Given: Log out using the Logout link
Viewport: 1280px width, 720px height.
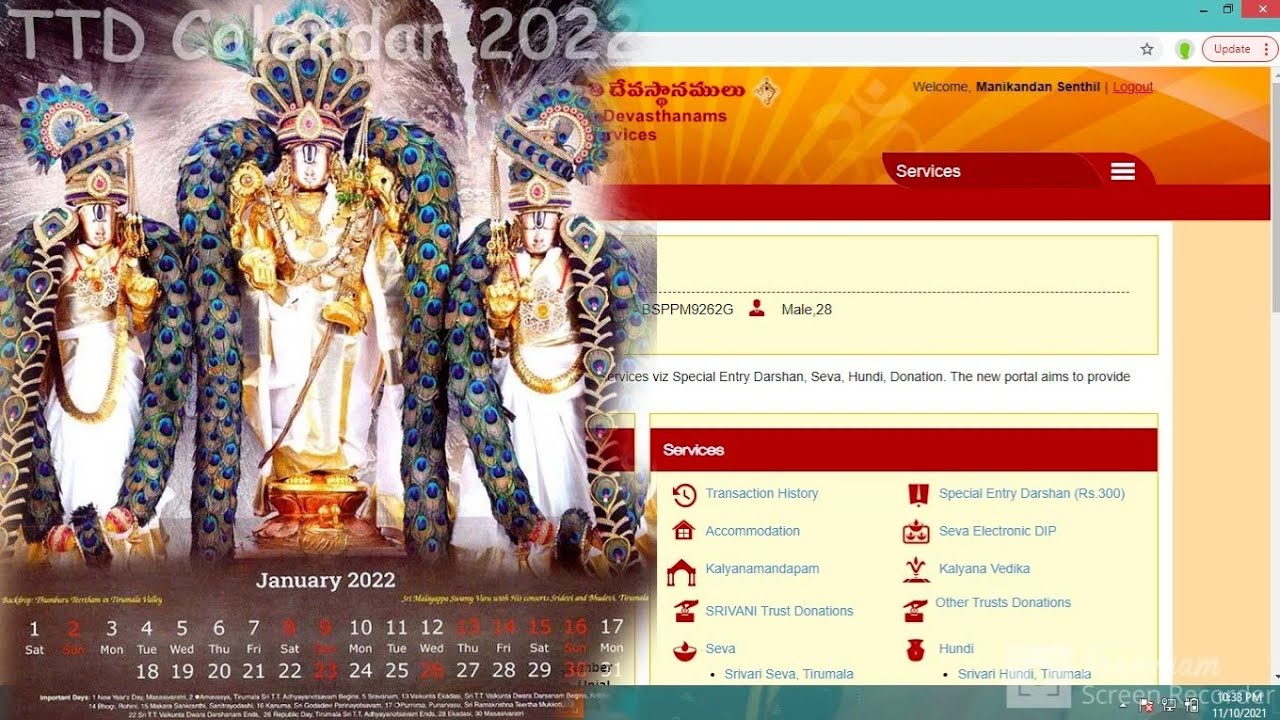Looking at the screenshot, I should pos(1133,87).
